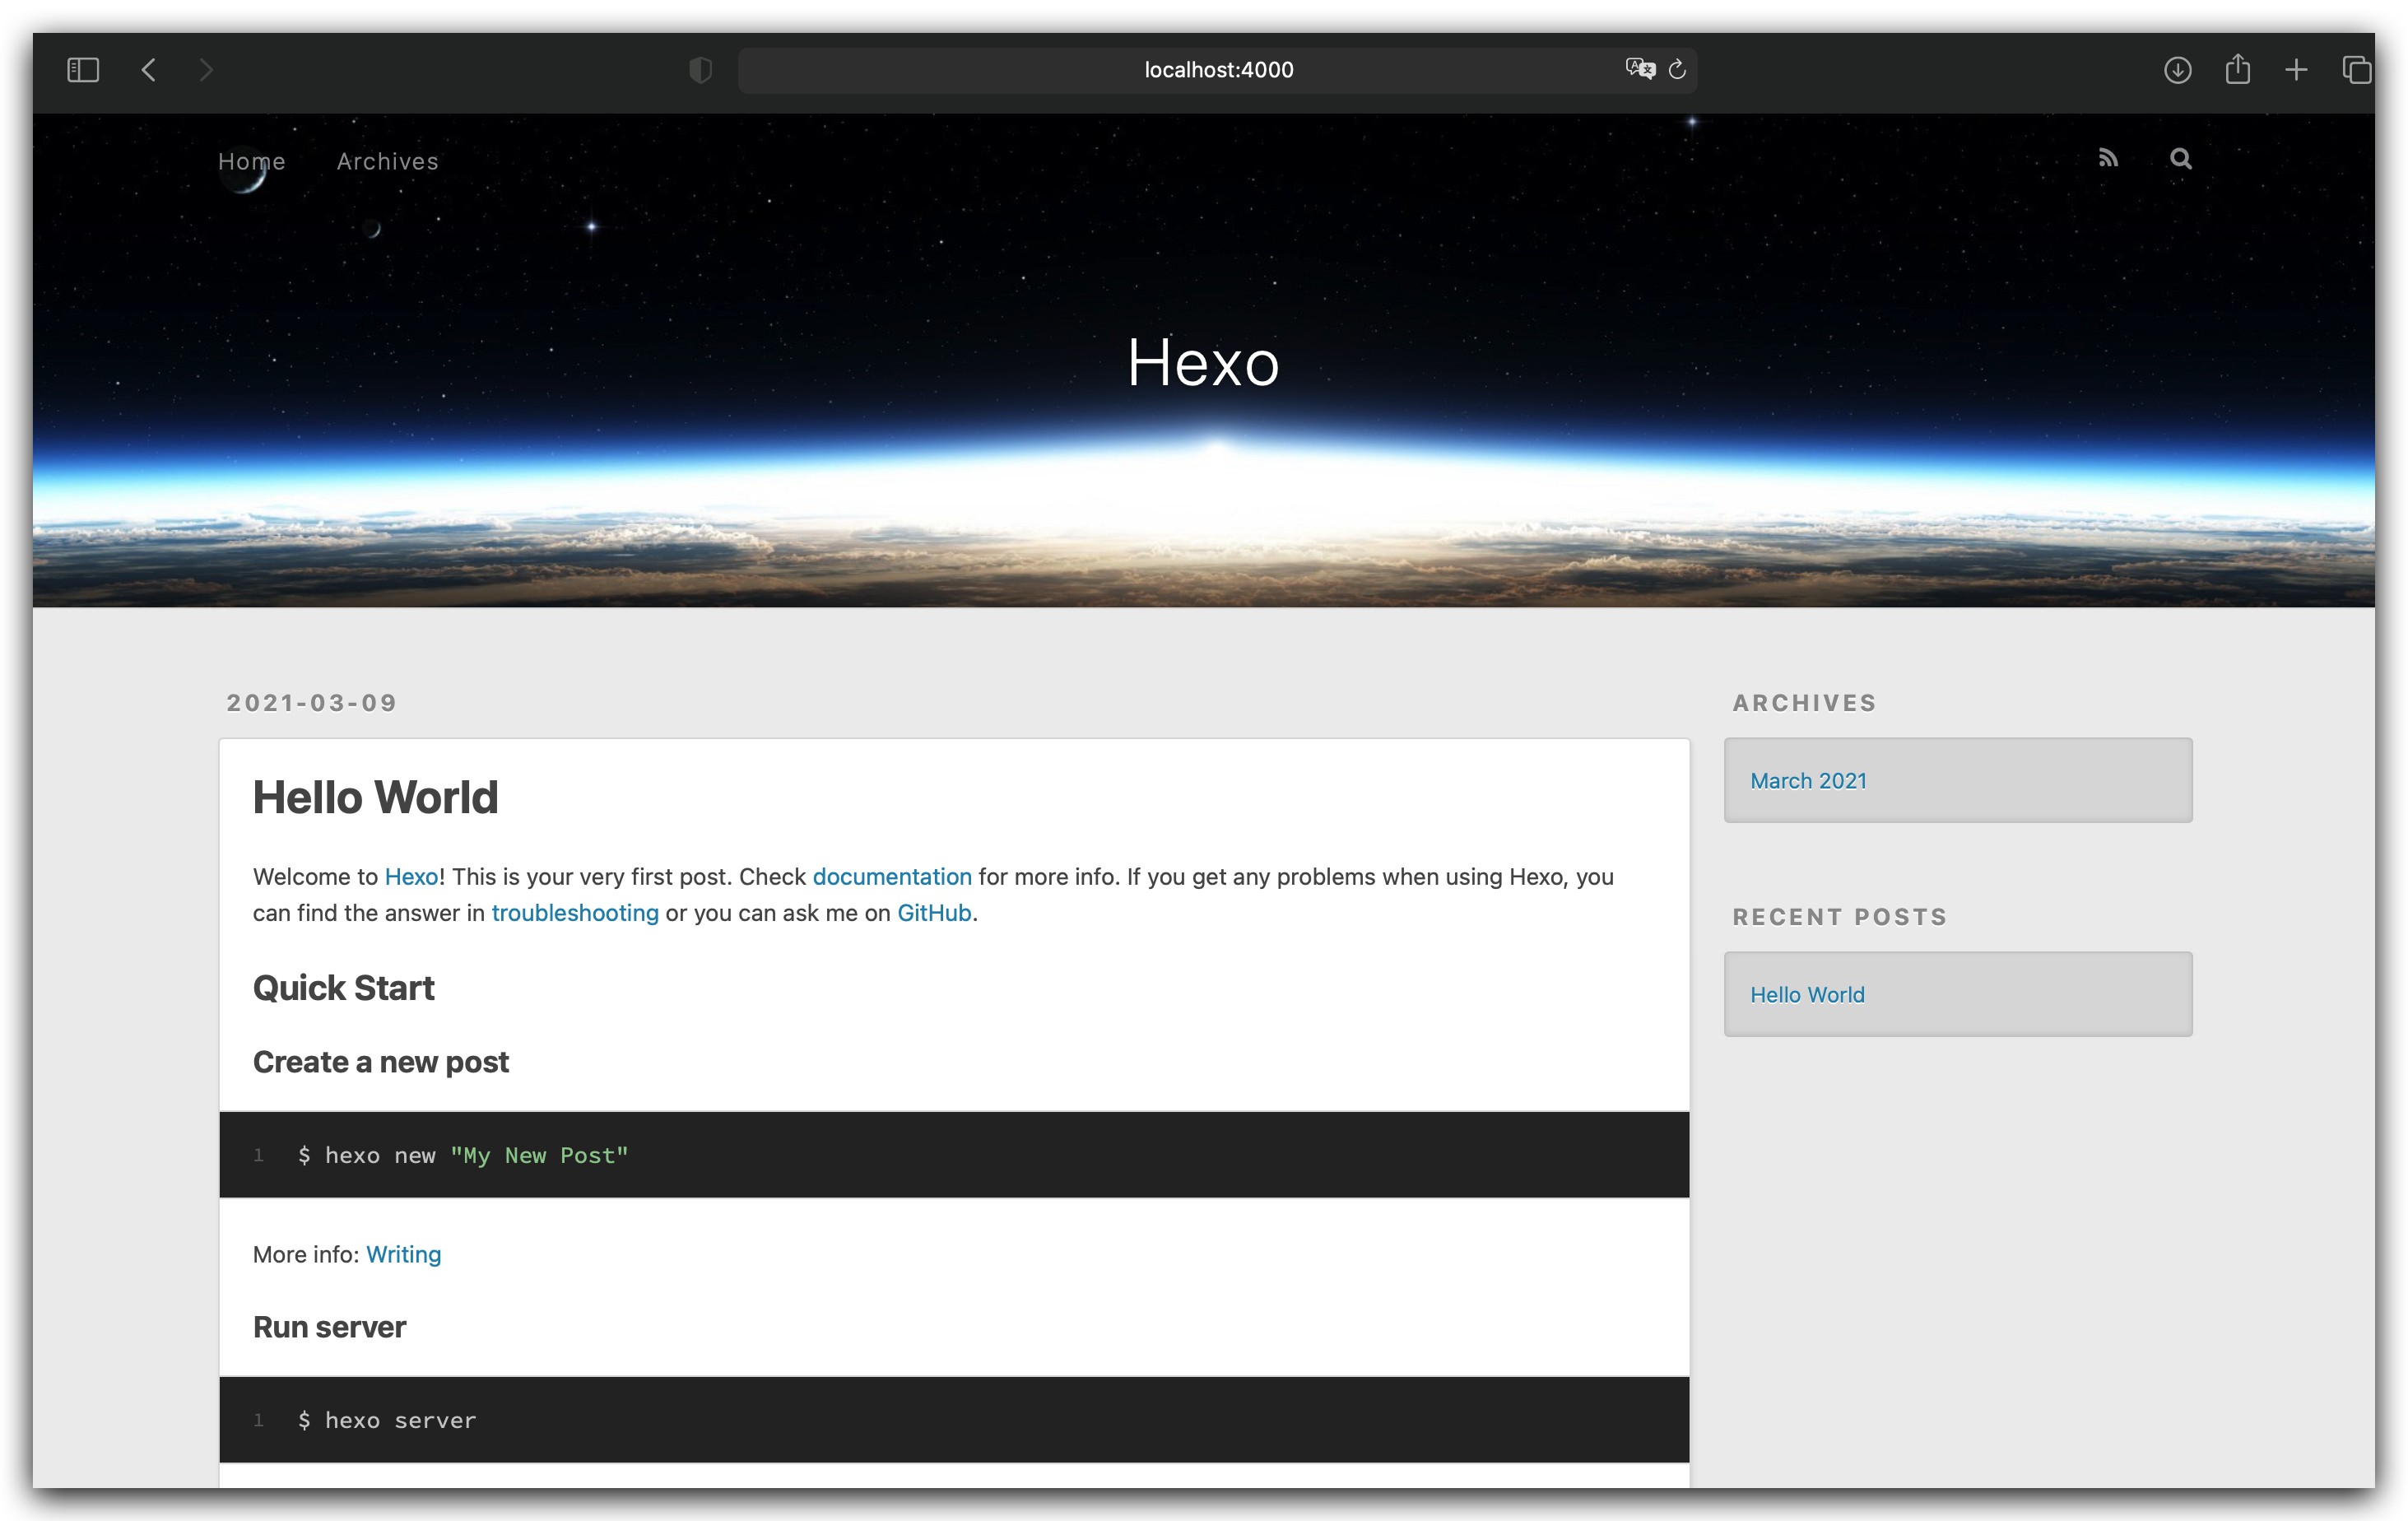
Task: Click the search icon in the header
Action: point(2181,158)
